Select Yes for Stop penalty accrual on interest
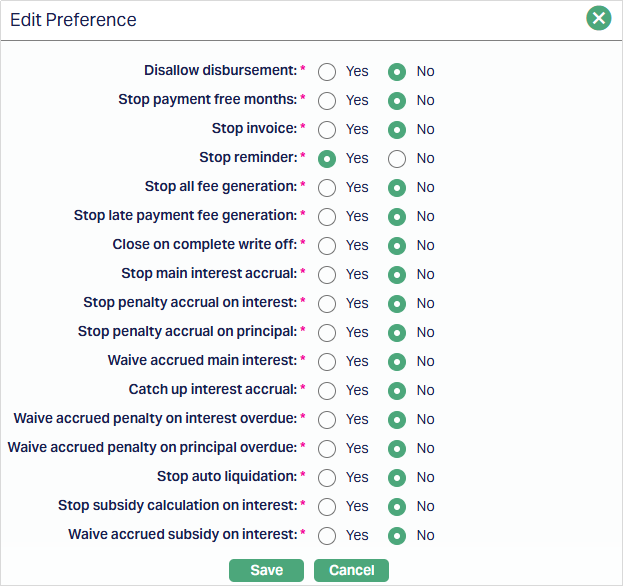The image size is (624, 587). click(327, 303)
